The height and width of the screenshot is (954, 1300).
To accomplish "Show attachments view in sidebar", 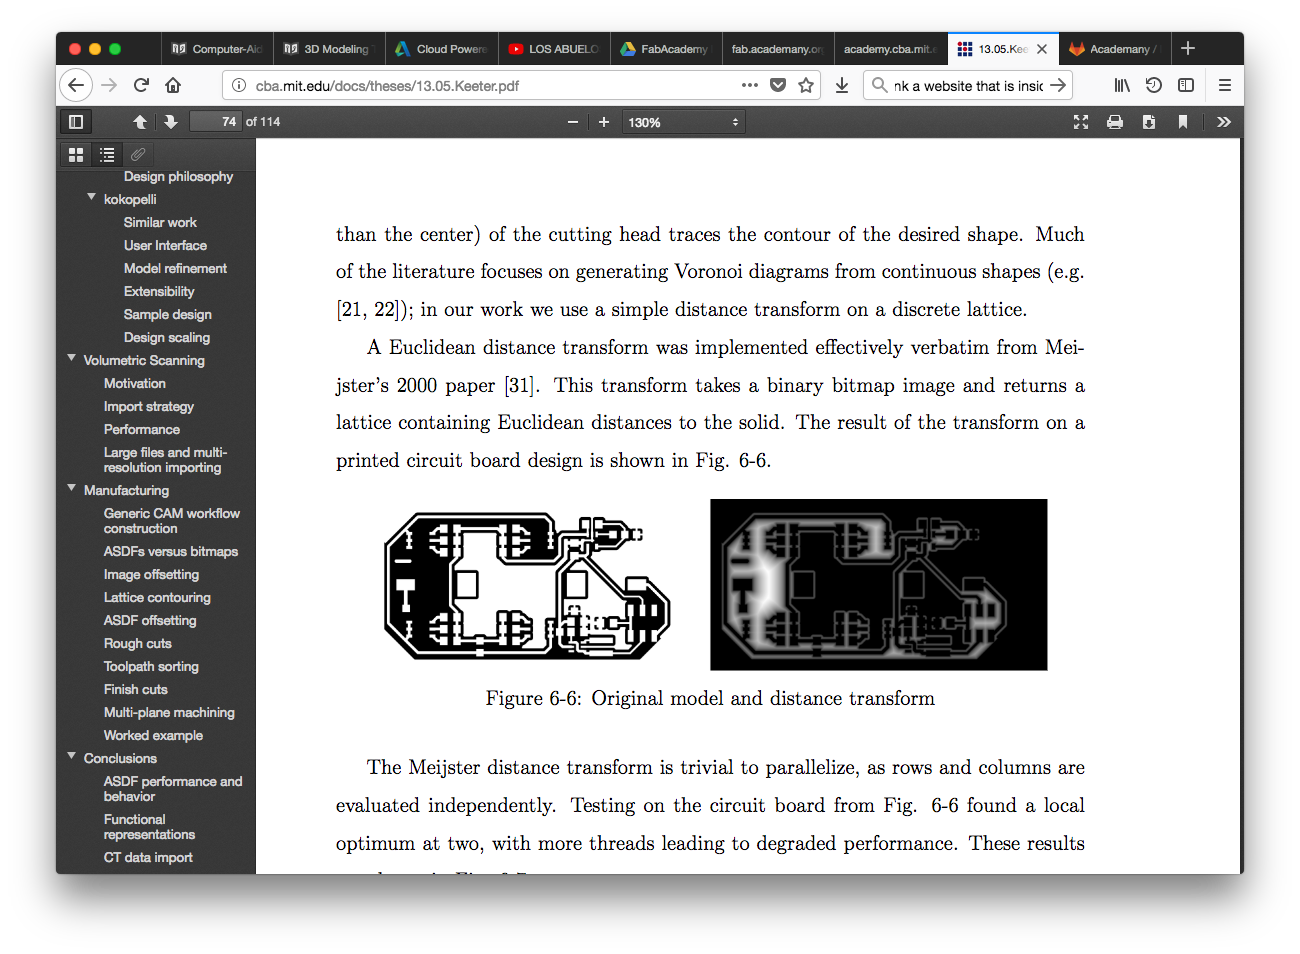I will [138, 155].
